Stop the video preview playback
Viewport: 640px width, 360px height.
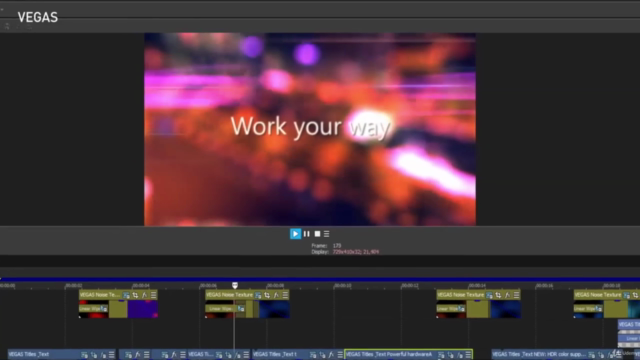click(x=317, y=234)
